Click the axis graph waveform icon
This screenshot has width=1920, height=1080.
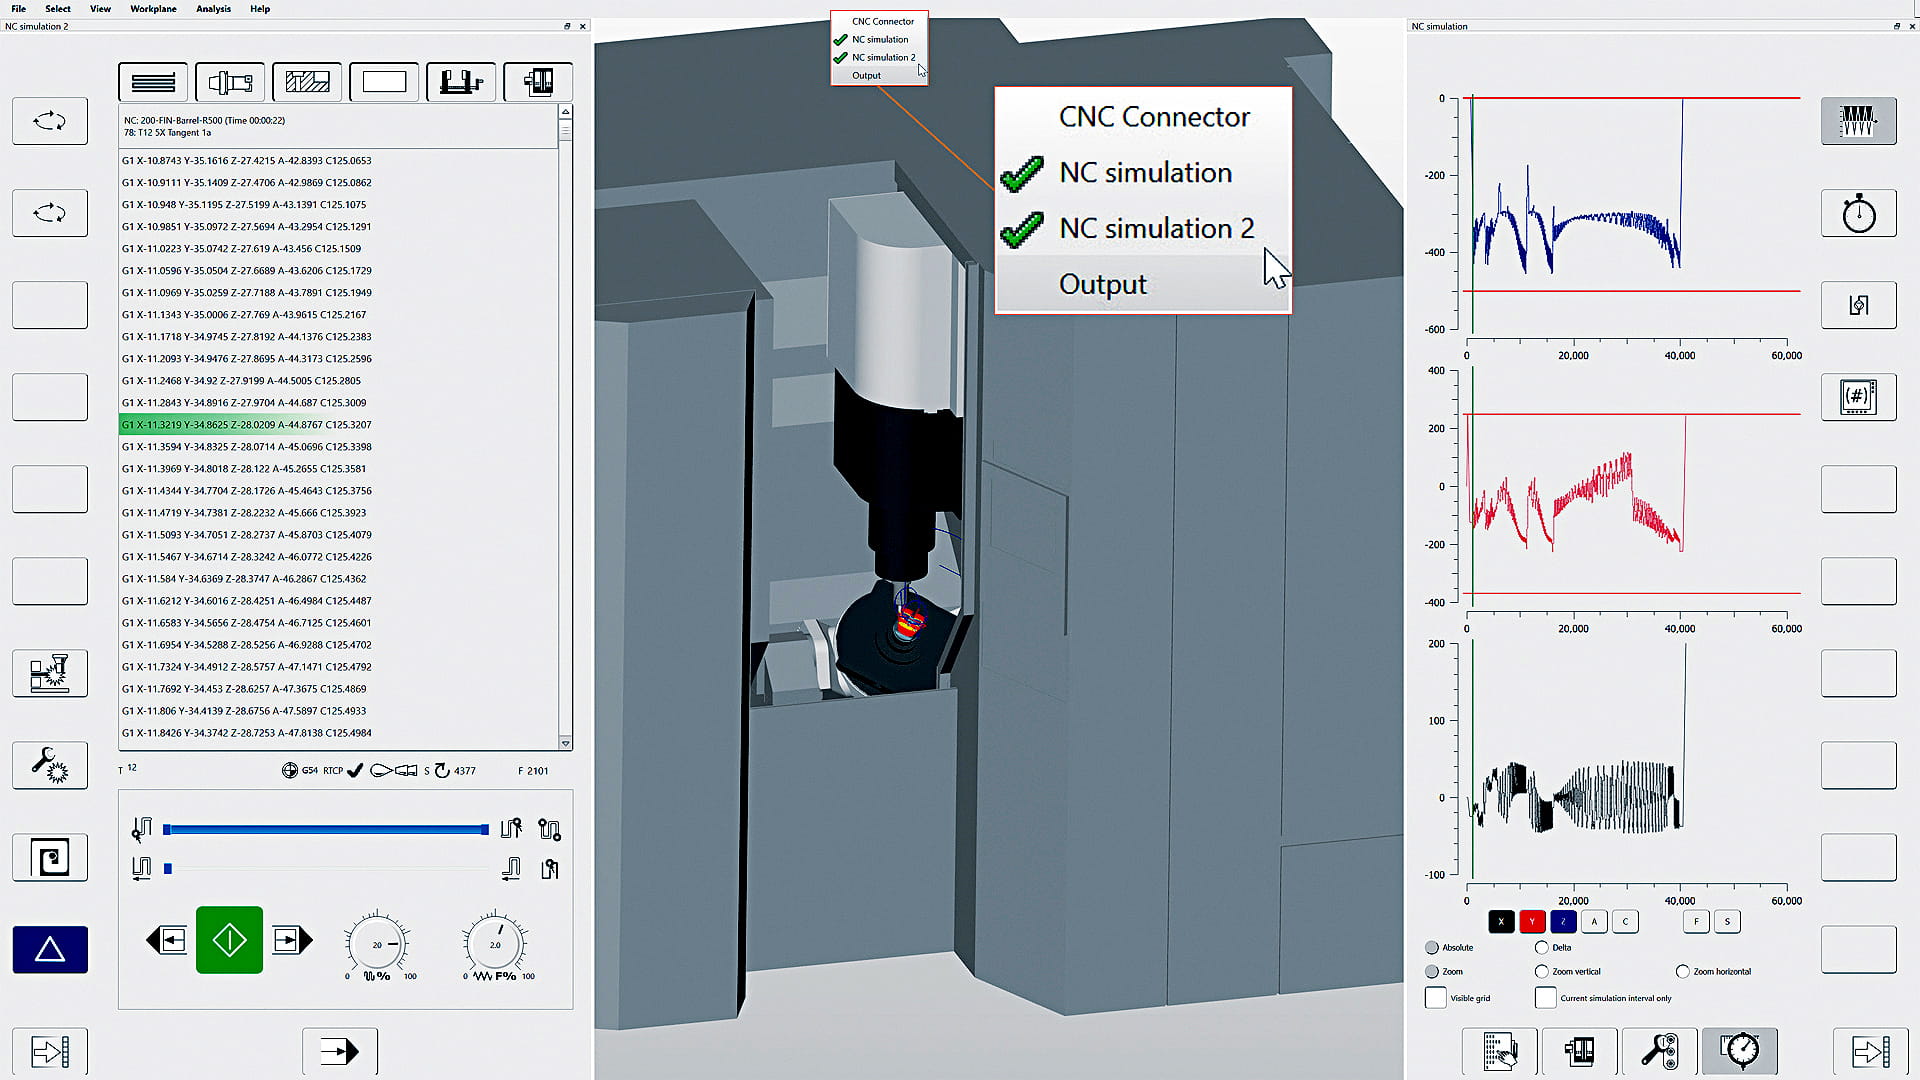point(1858,121)
